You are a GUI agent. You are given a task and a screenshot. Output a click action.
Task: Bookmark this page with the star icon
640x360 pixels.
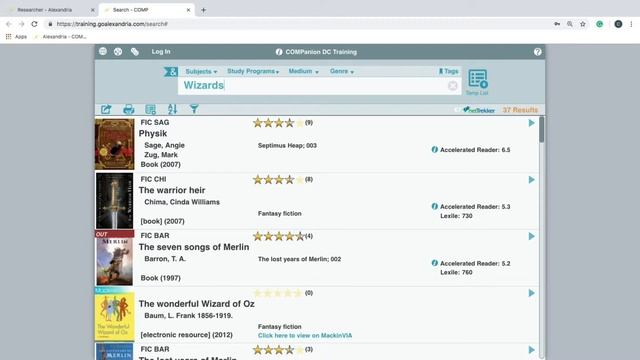click(x=583, y=24)
